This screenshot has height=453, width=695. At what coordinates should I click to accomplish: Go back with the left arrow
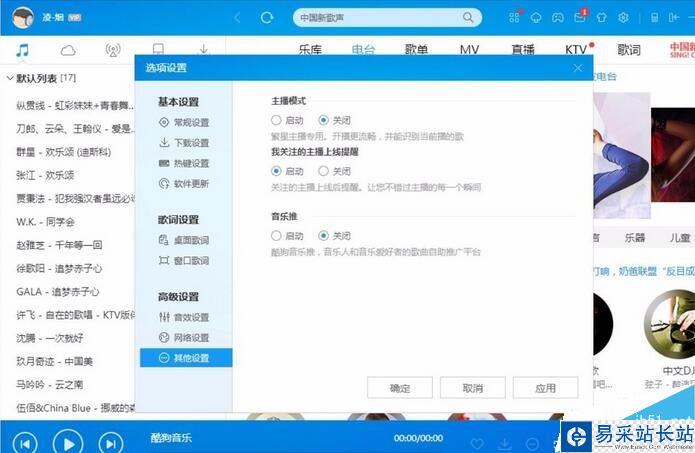(x=237, y=18)
